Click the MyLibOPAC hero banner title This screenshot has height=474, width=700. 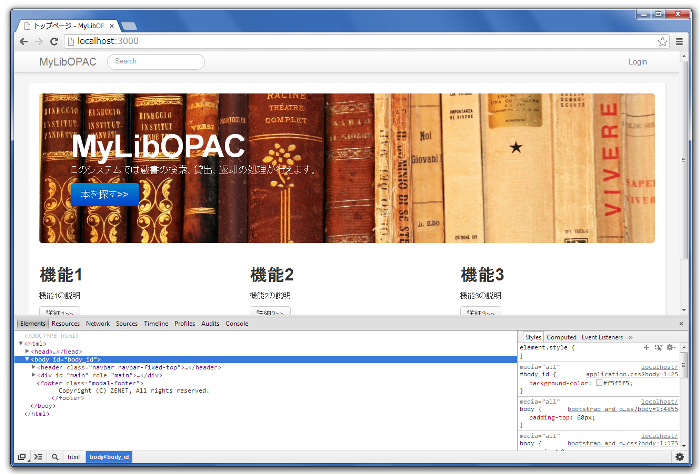[158, 146]
